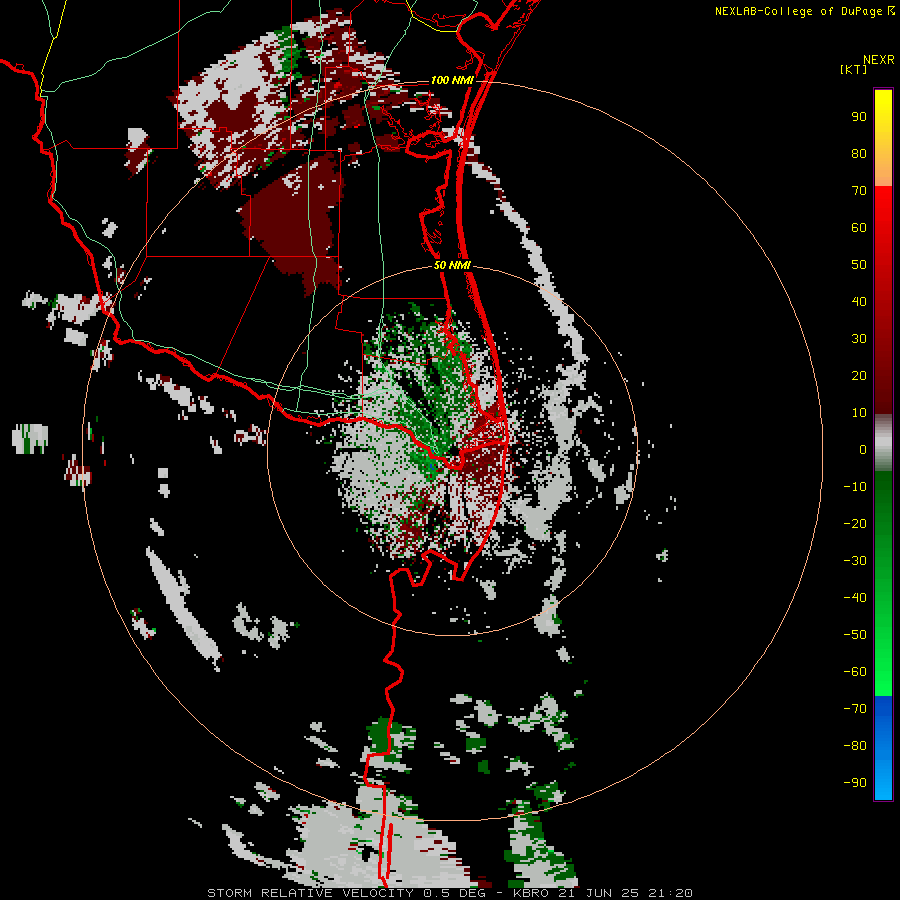
Task: Click the -10 value on velocity scale
Action: tap(855, 487)
